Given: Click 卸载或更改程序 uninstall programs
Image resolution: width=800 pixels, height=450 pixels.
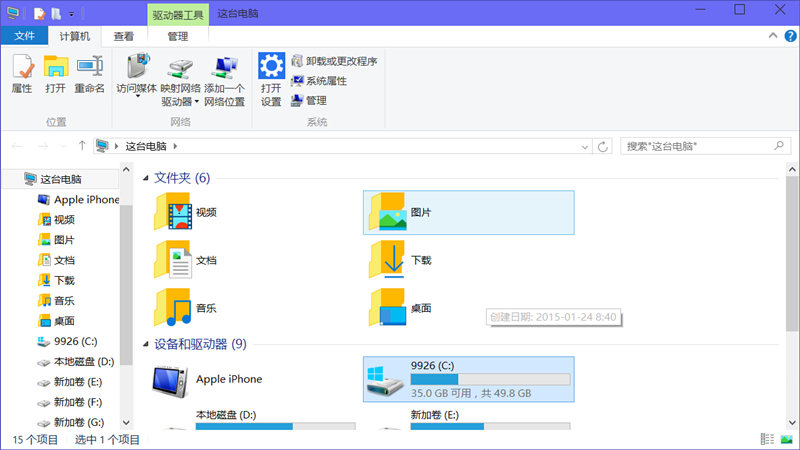Looking at the screenshot, I should [334, 61].
